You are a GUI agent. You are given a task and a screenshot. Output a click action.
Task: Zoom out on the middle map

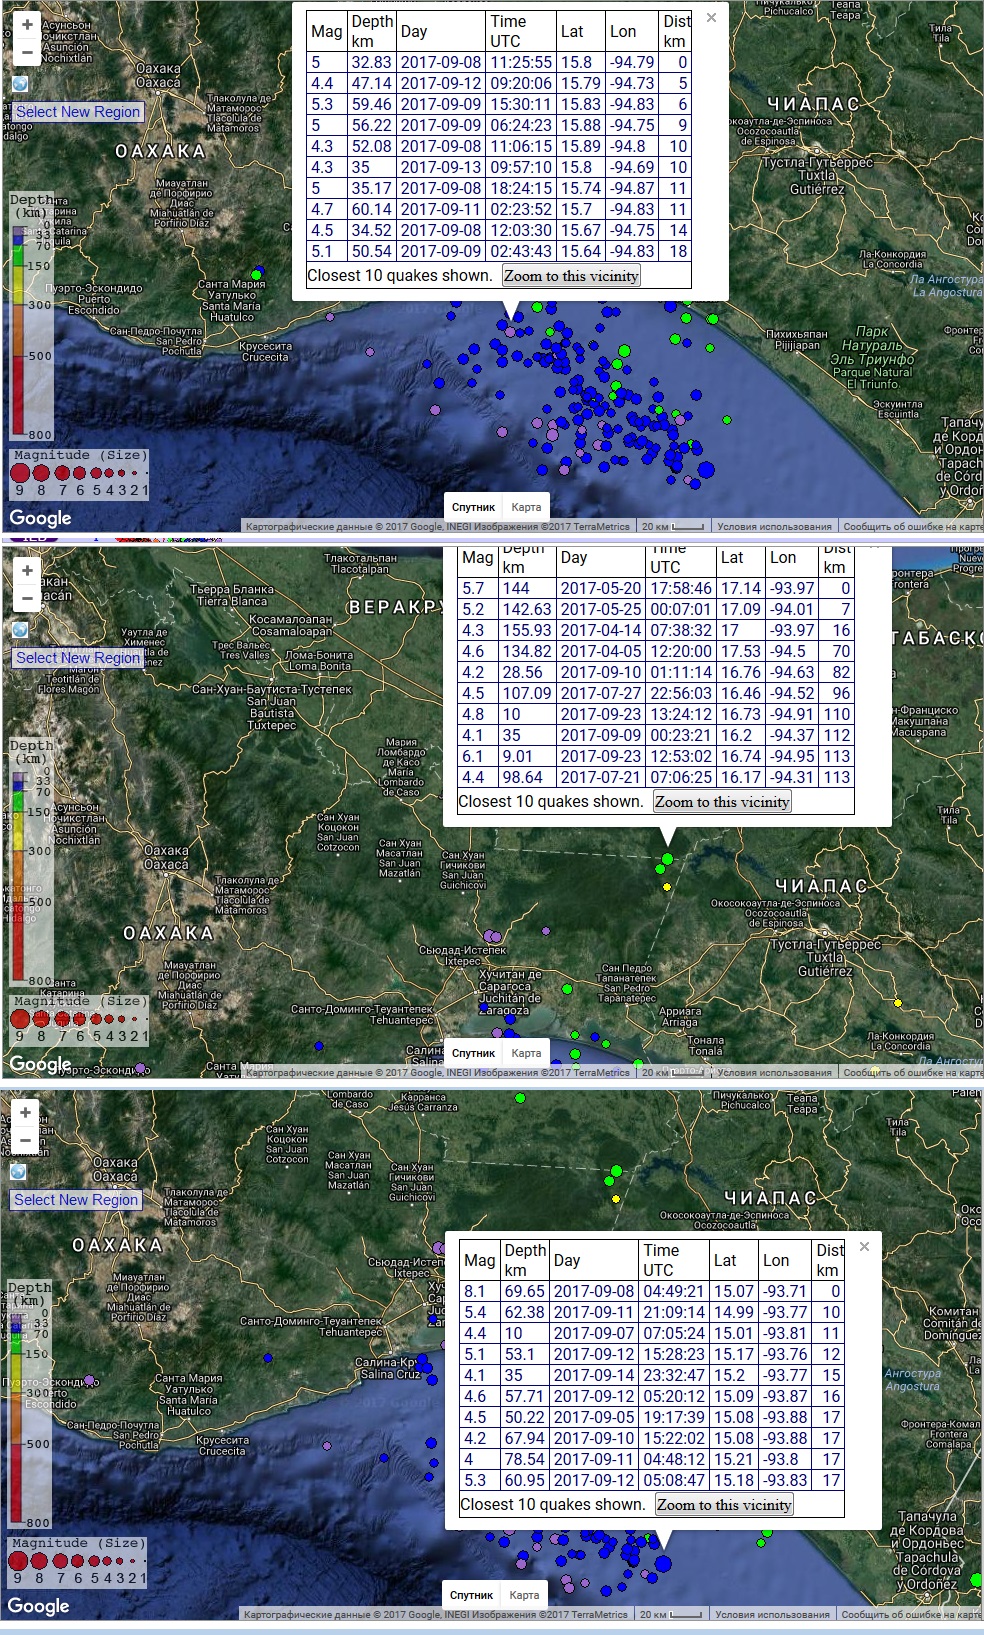(x=27, y=597)
